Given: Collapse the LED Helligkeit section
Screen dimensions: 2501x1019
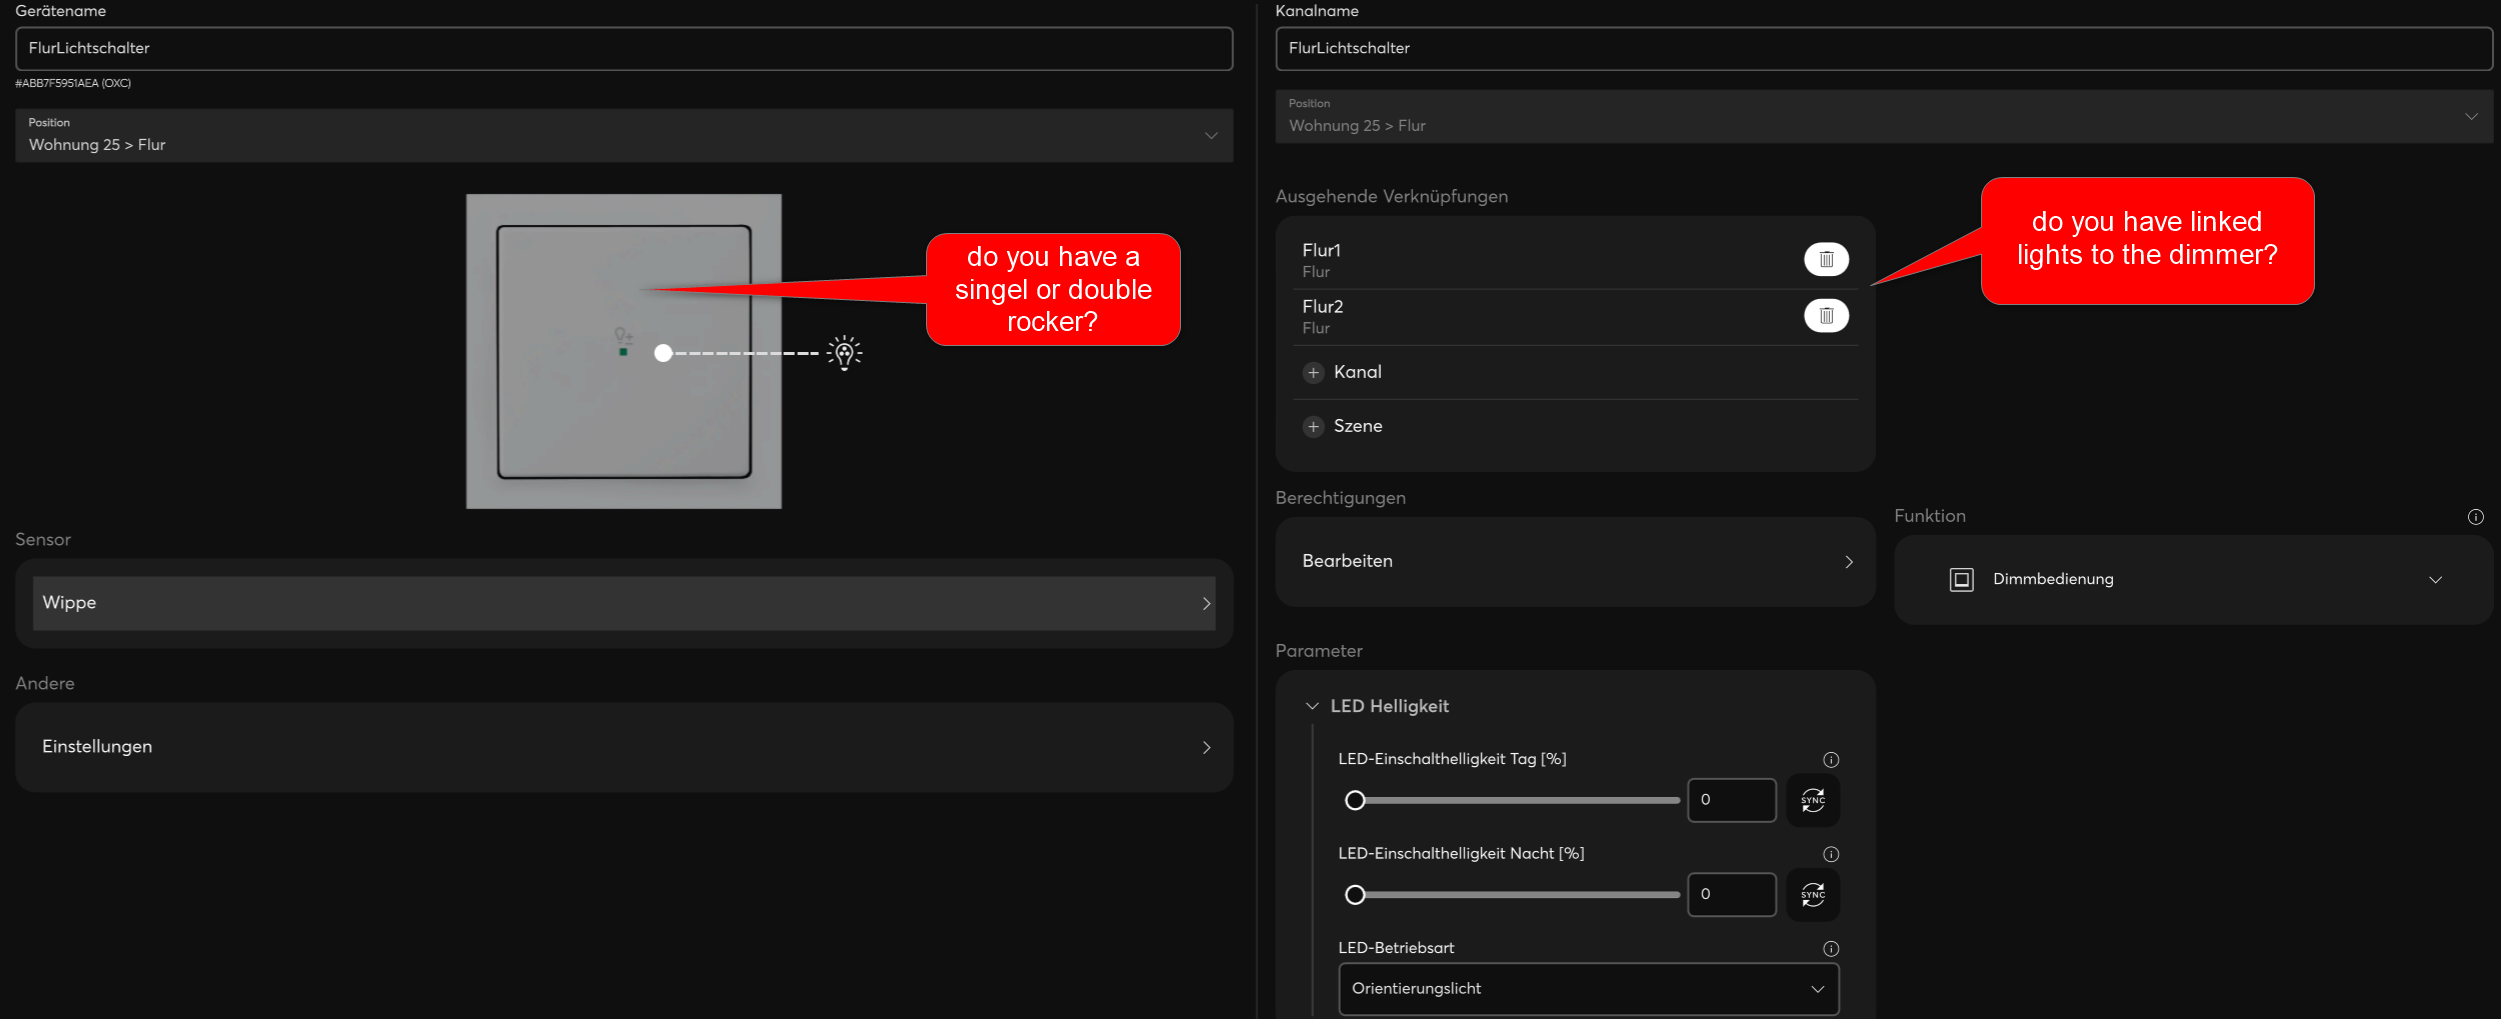Looking at the screenshot, I should [1312, 706].
